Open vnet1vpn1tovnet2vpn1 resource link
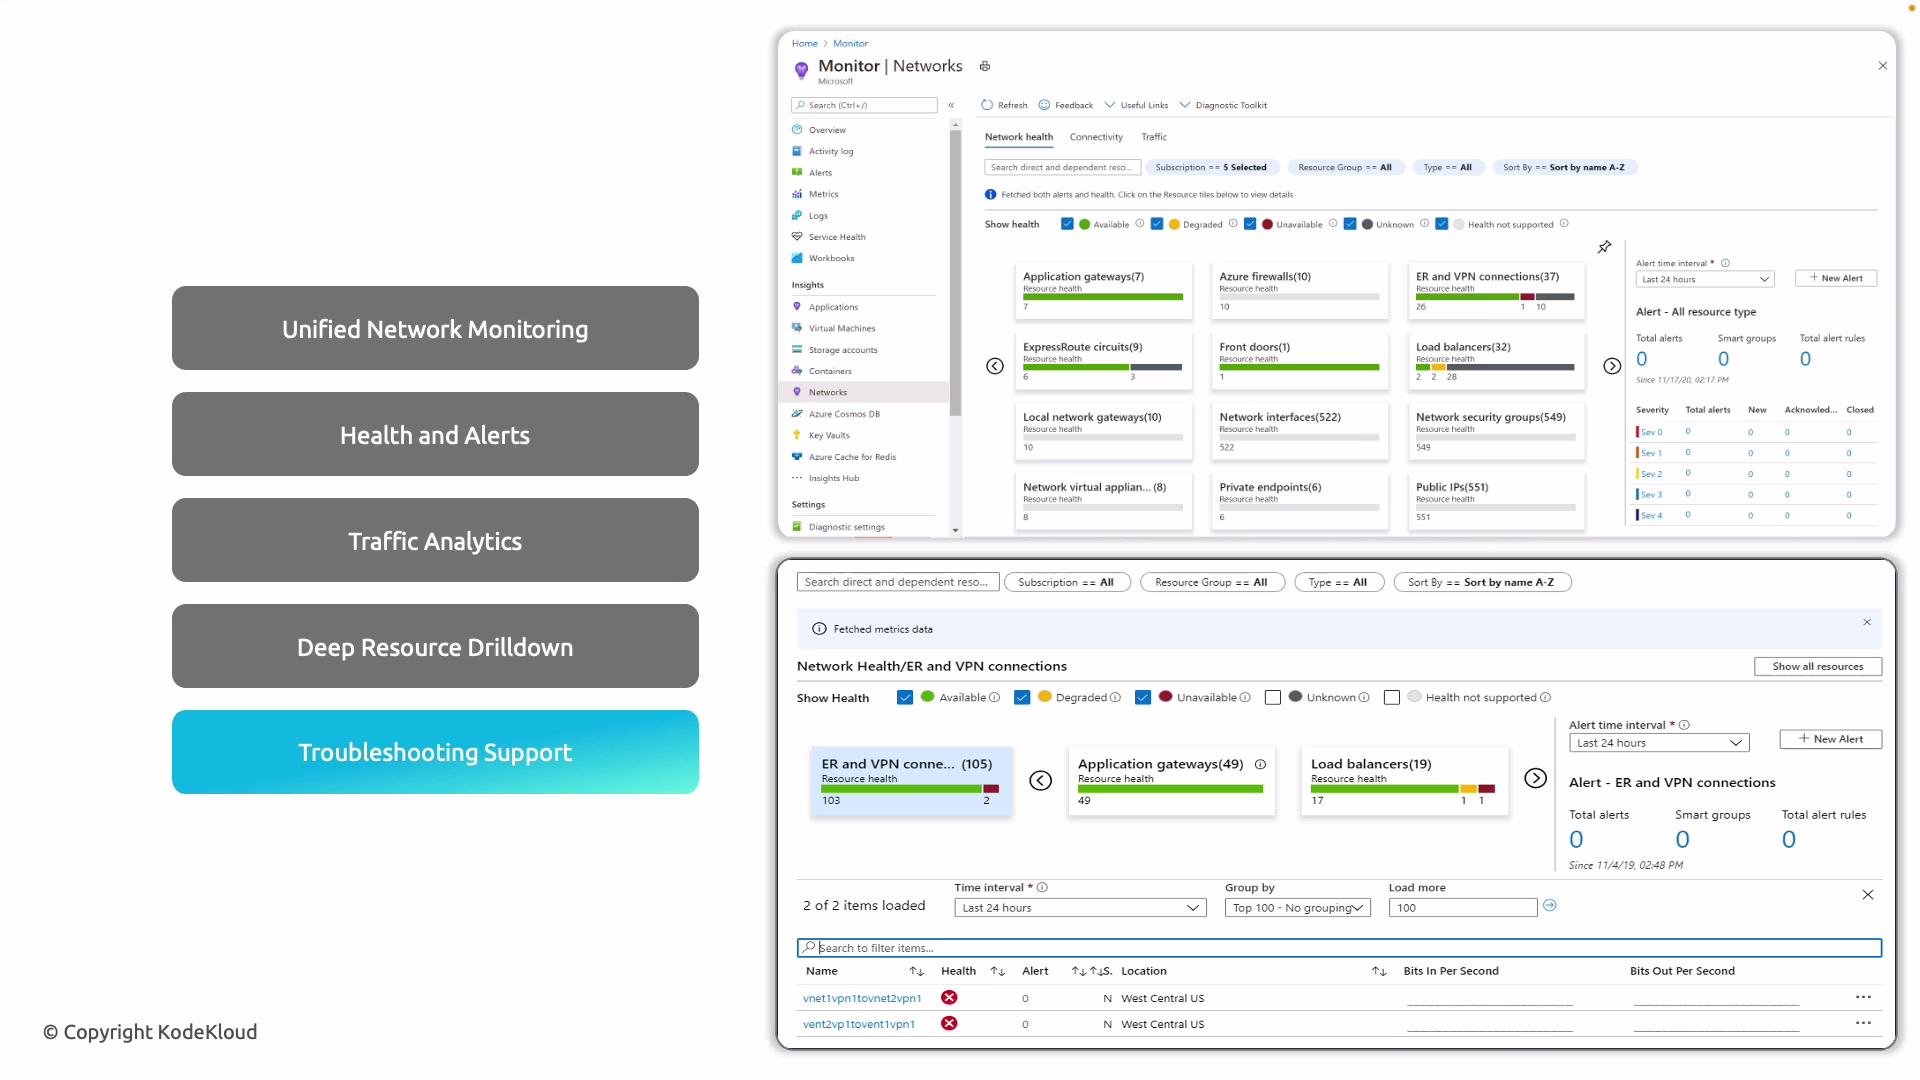This screenshot has width=1920, height=1080. point(862,998)
